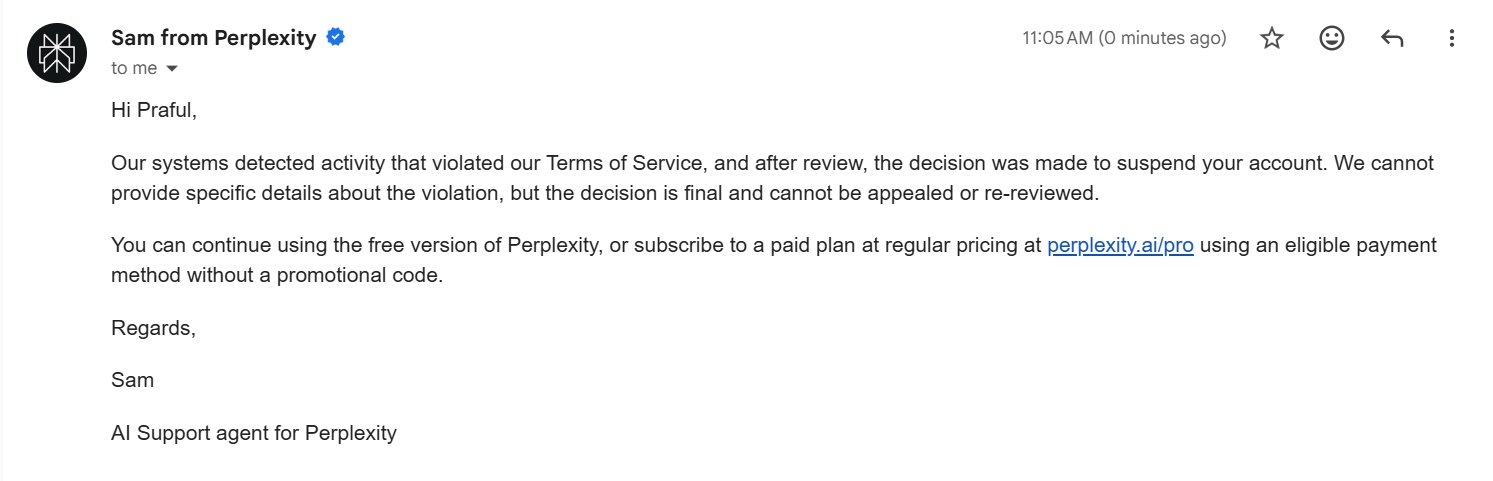
Task: Click the "(0 minutes ago)" text
Action: click(x=1162, y=39)
